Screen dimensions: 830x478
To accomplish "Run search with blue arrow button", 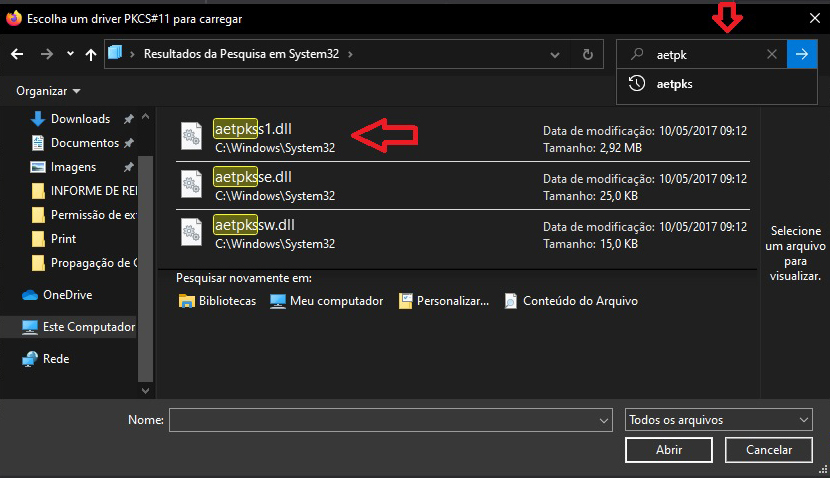I will [x=801, y=54].
